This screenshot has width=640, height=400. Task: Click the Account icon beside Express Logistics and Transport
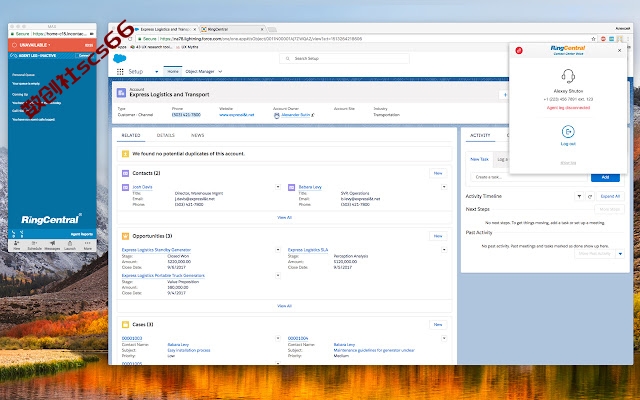[121, 93]
